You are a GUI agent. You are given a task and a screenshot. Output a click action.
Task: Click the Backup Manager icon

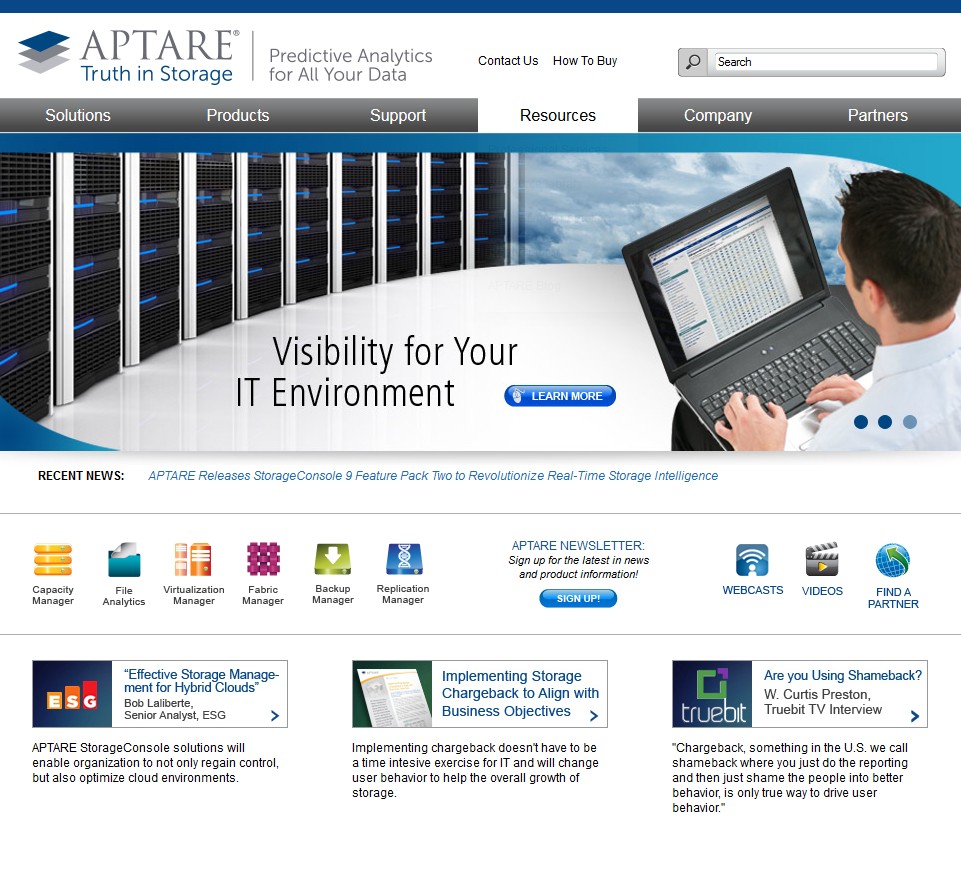click(332, 559)
